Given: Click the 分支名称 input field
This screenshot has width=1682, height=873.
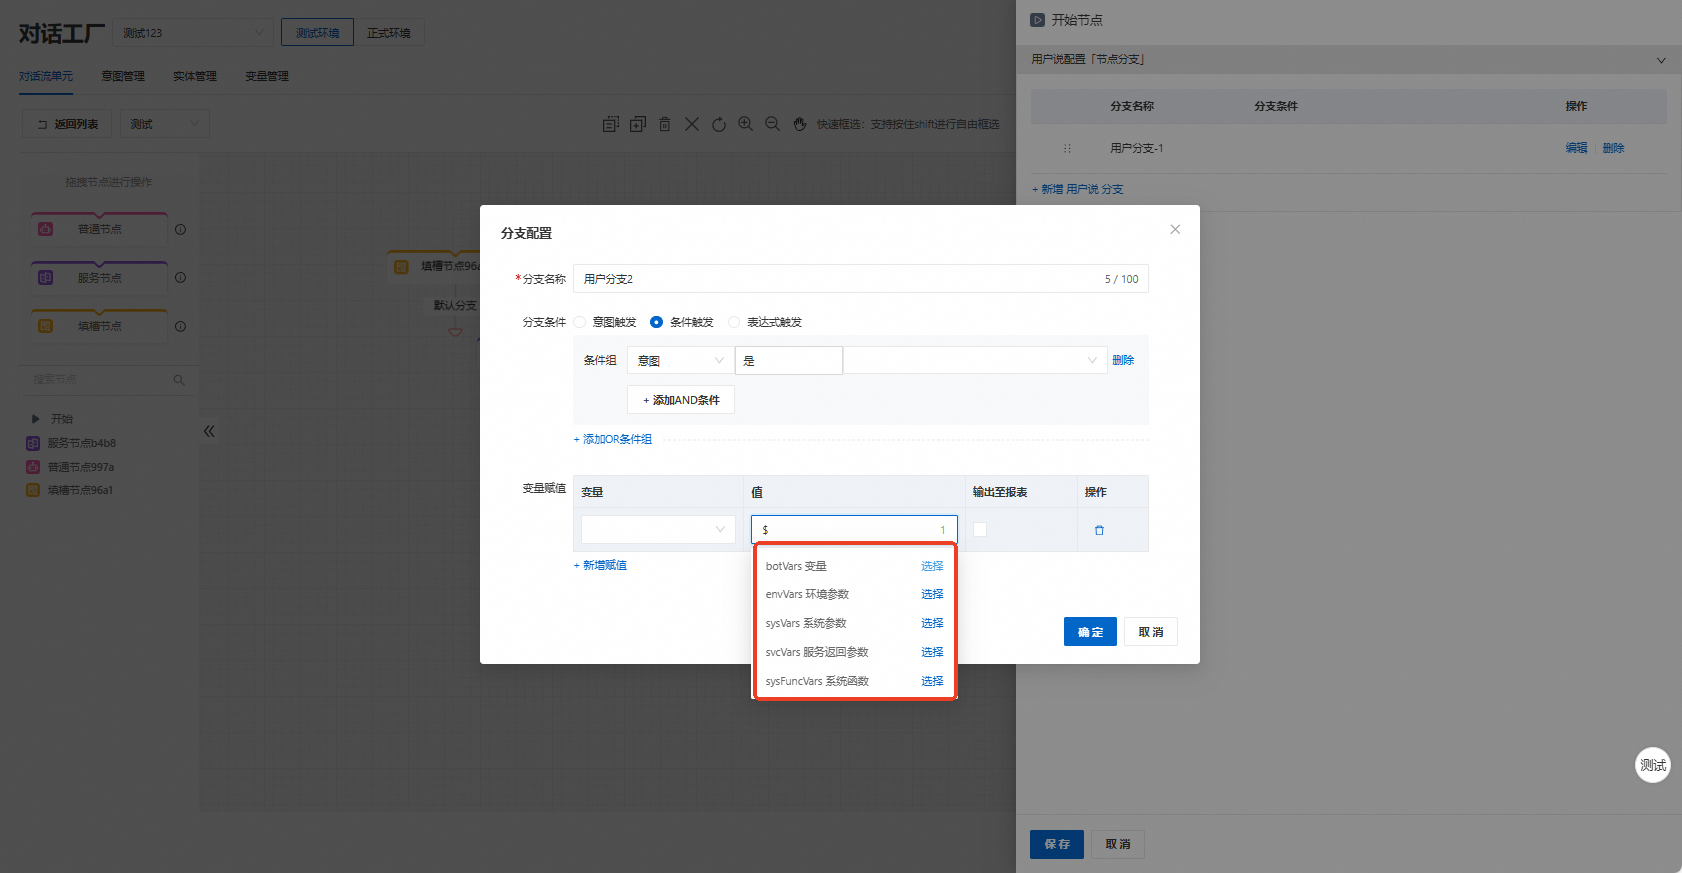Looking at the screenshot, I should point(861,279).
